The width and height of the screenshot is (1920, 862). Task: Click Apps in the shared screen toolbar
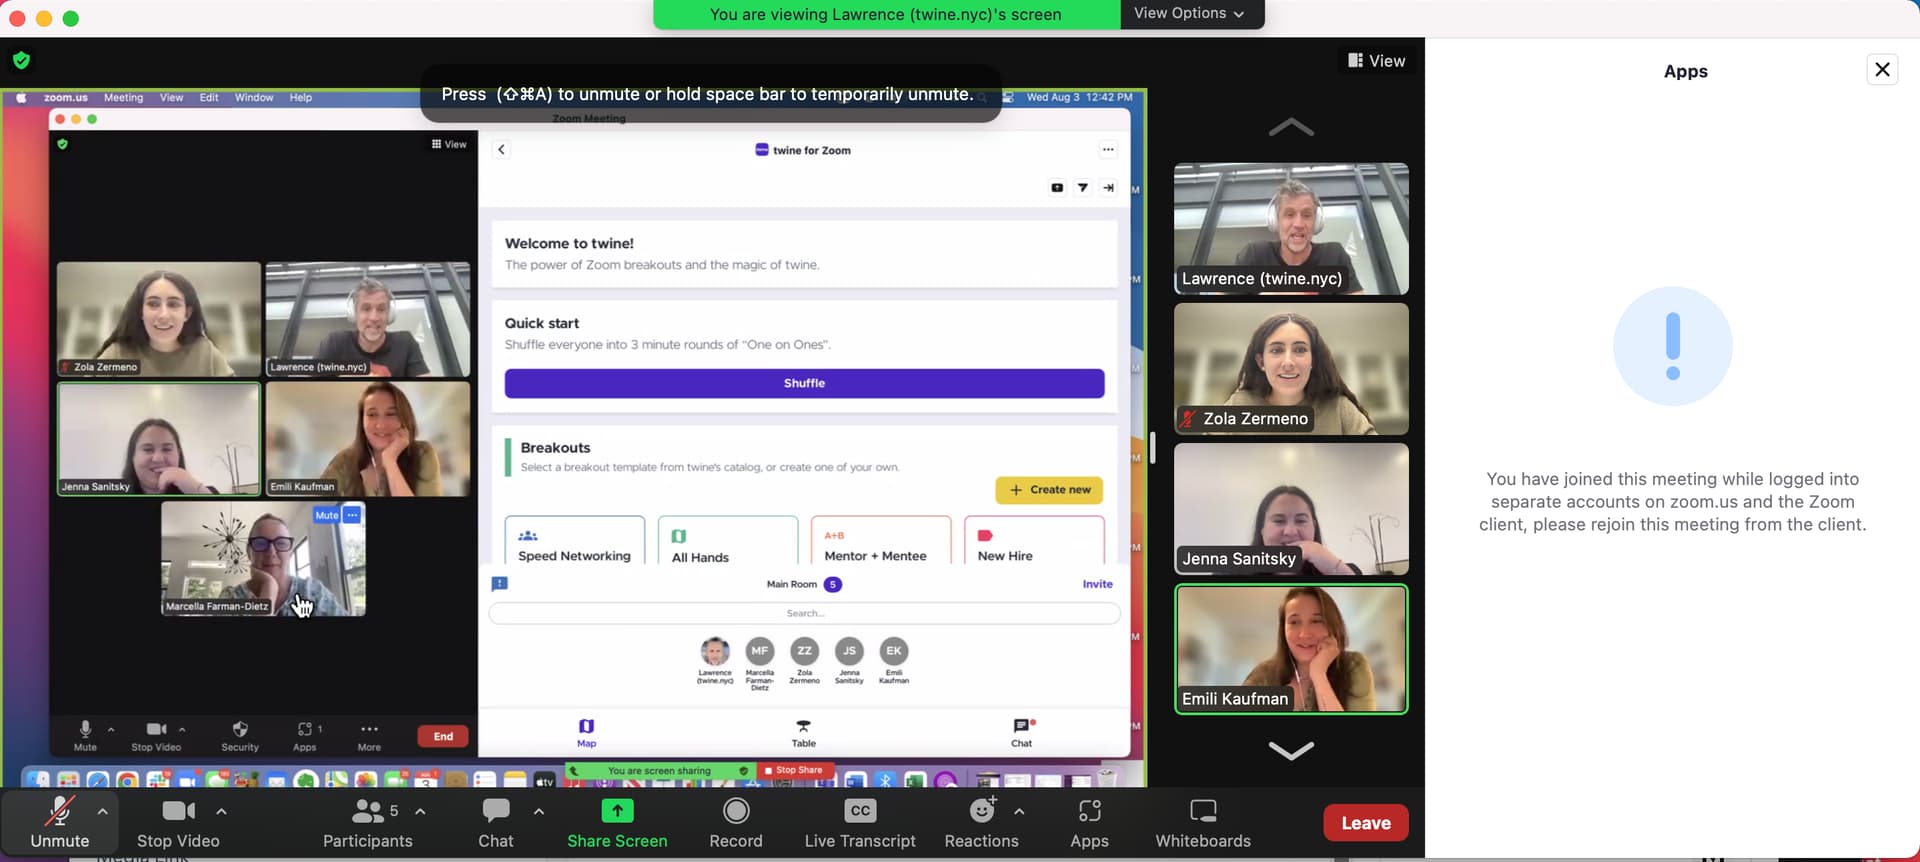tap(305, 735)
